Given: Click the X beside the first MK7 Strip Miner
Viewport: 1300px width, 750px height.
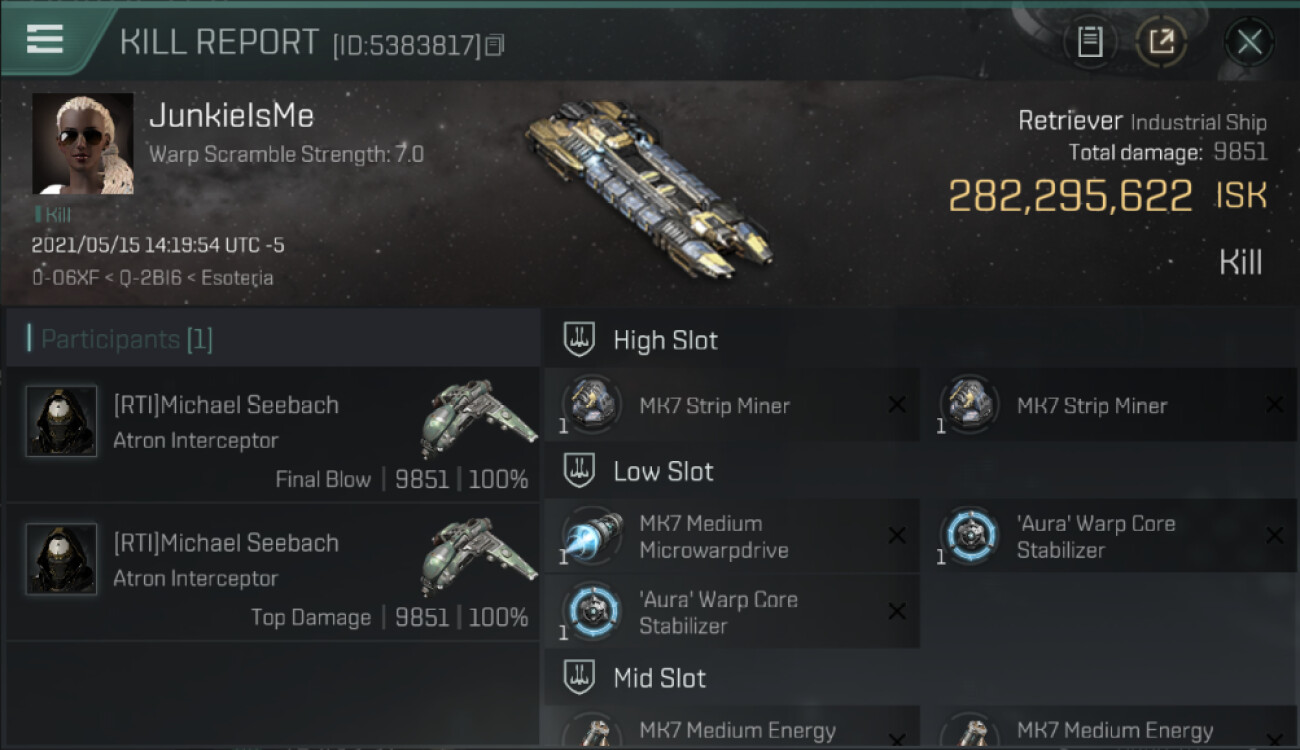Looking at the screenshot, I should 897,405.
